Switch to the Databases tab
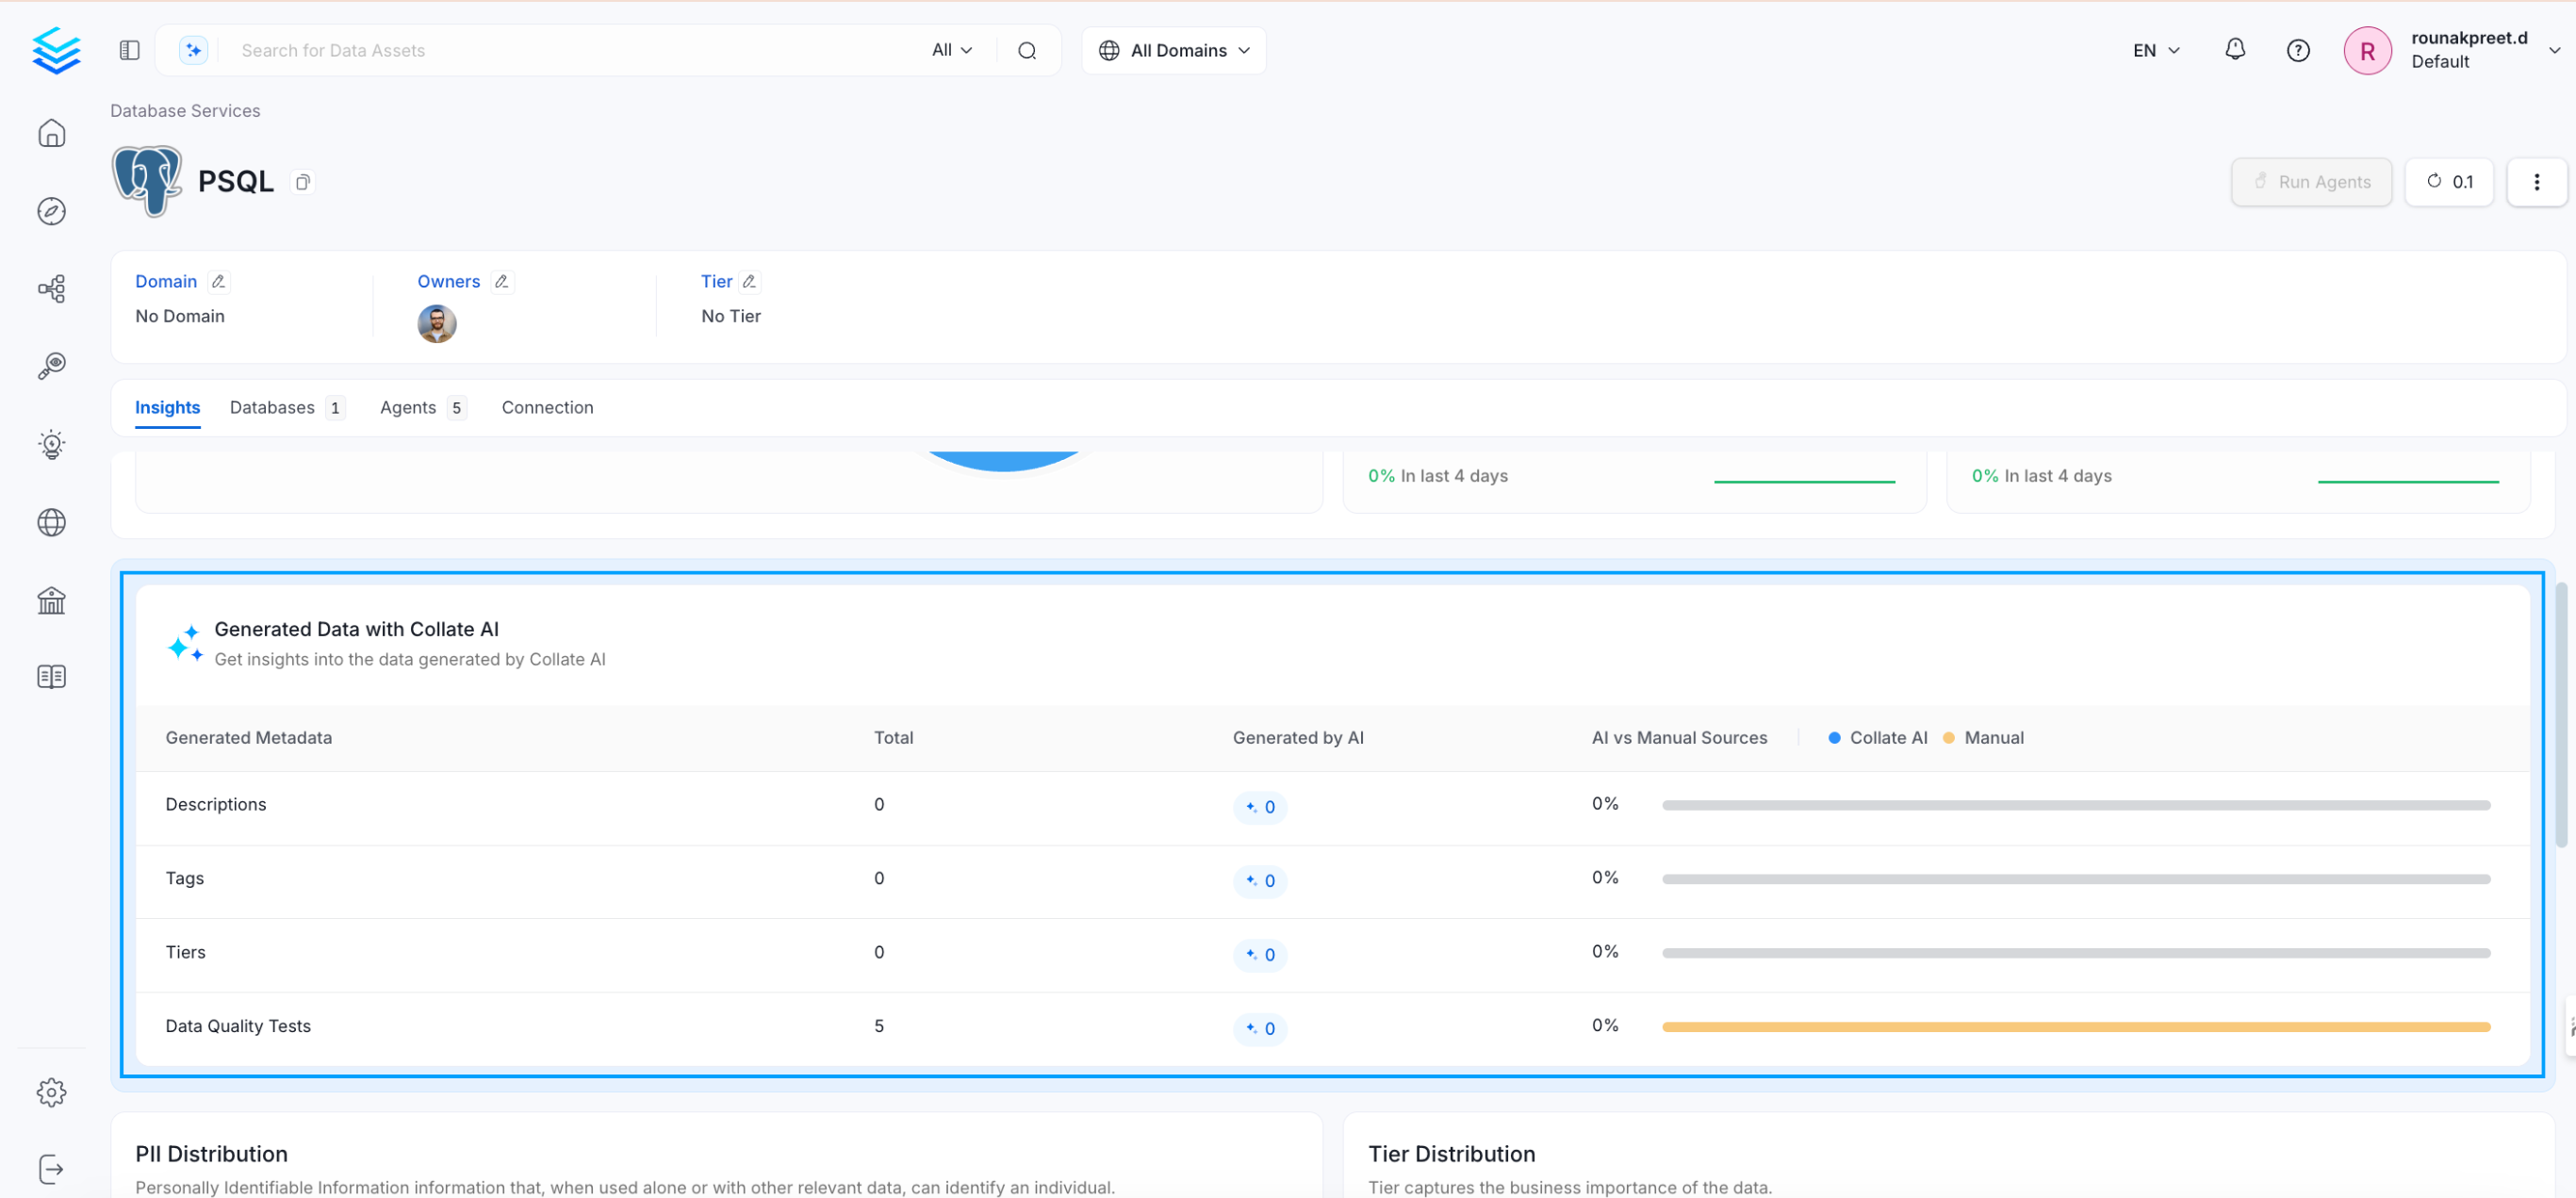The height and width of the screenshot is (1198, 2576). click(x=272, y=407)
